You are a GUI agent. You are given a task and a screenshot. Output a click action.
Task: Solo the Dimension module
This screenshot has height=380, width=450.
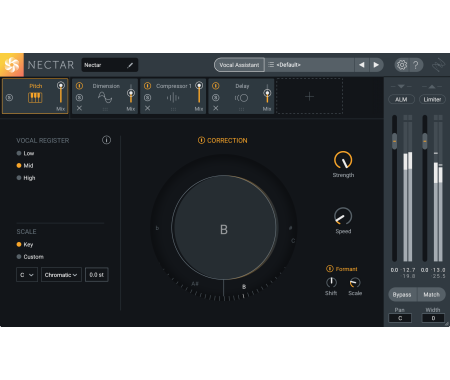point(79,98)
